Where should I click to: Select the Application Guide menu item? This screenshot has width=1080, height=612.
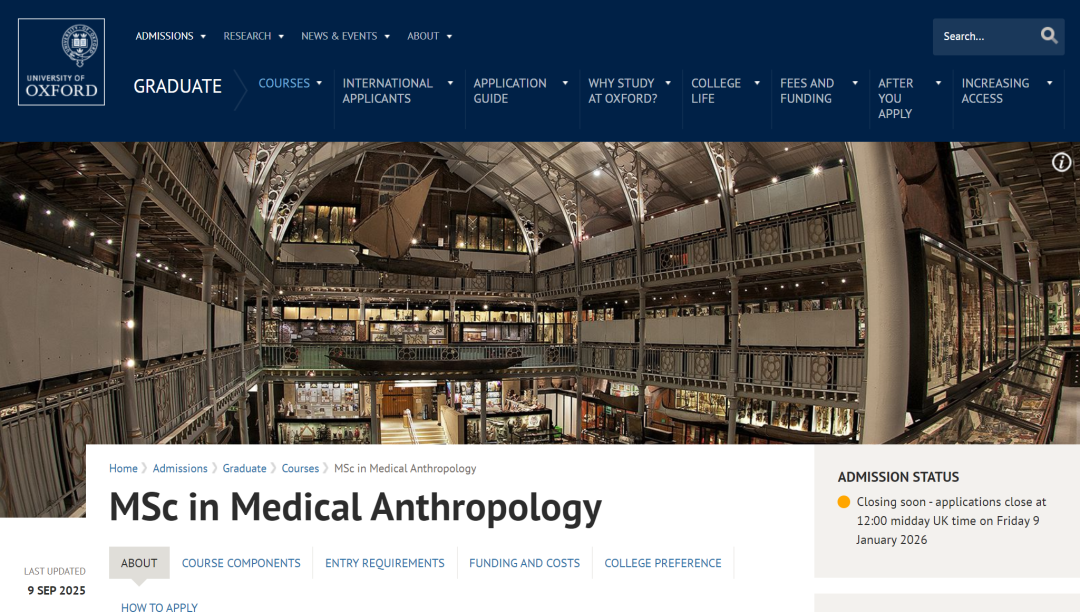[510, 91]
